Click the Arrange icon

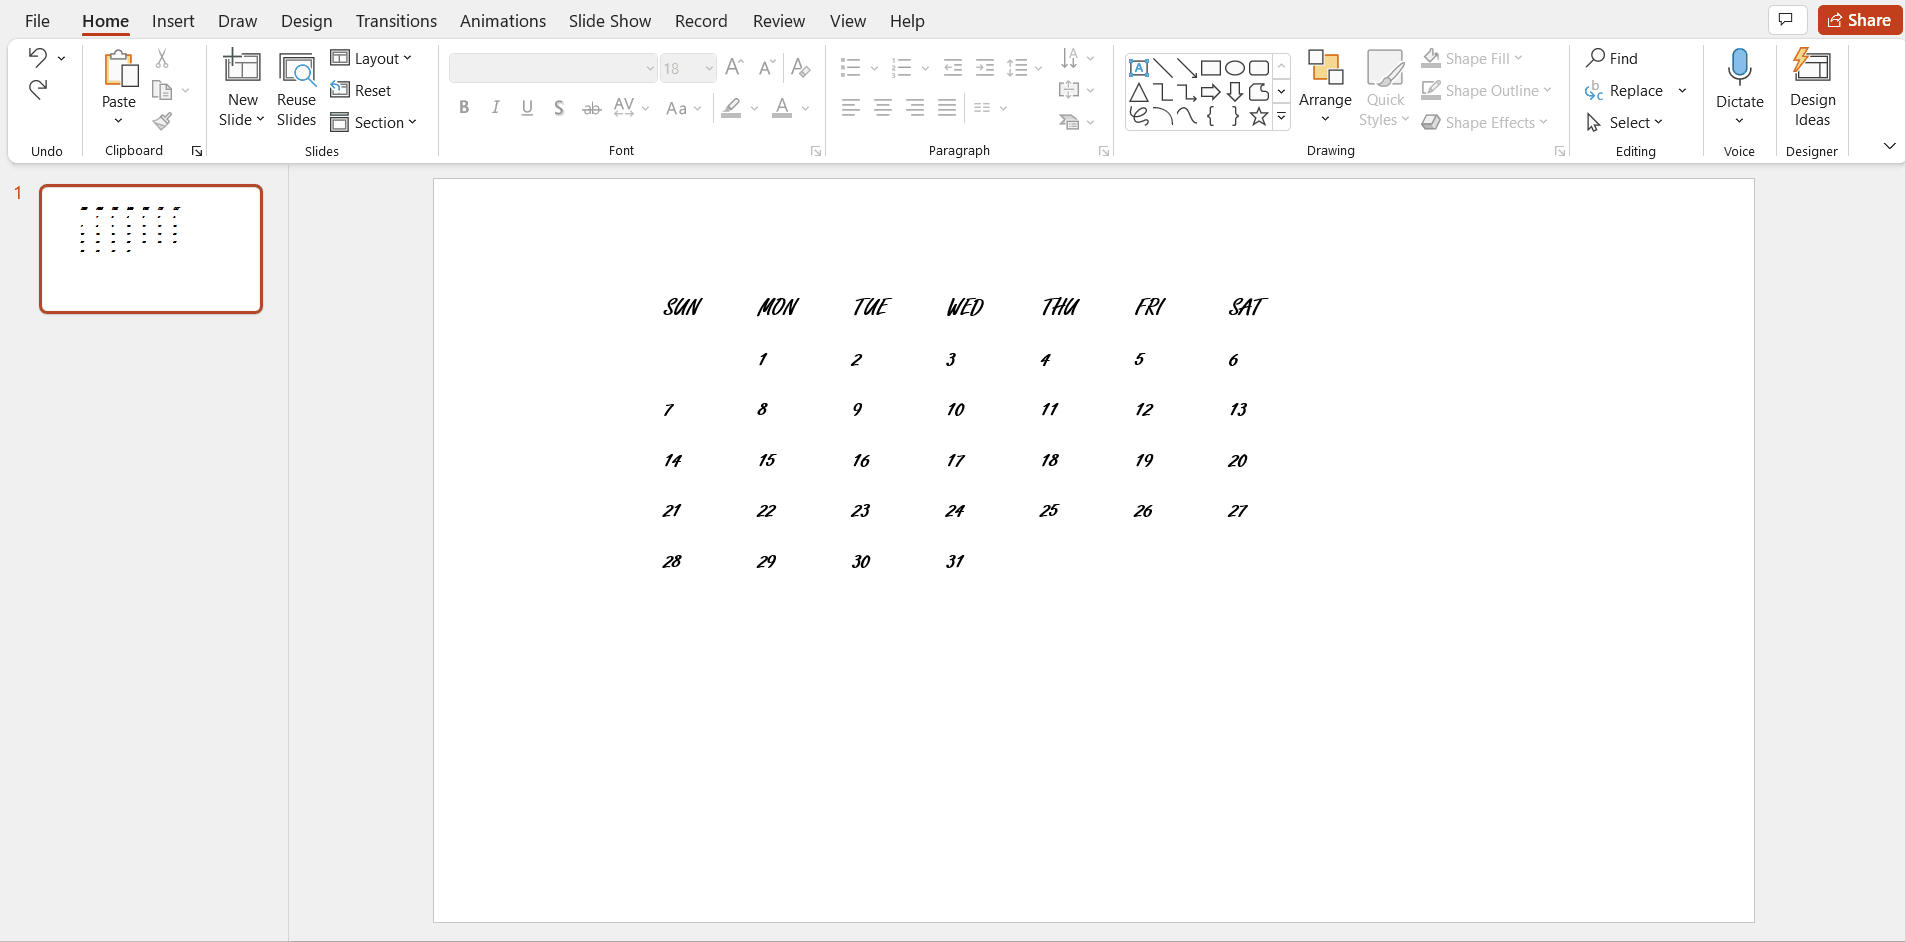[1325, 68]
